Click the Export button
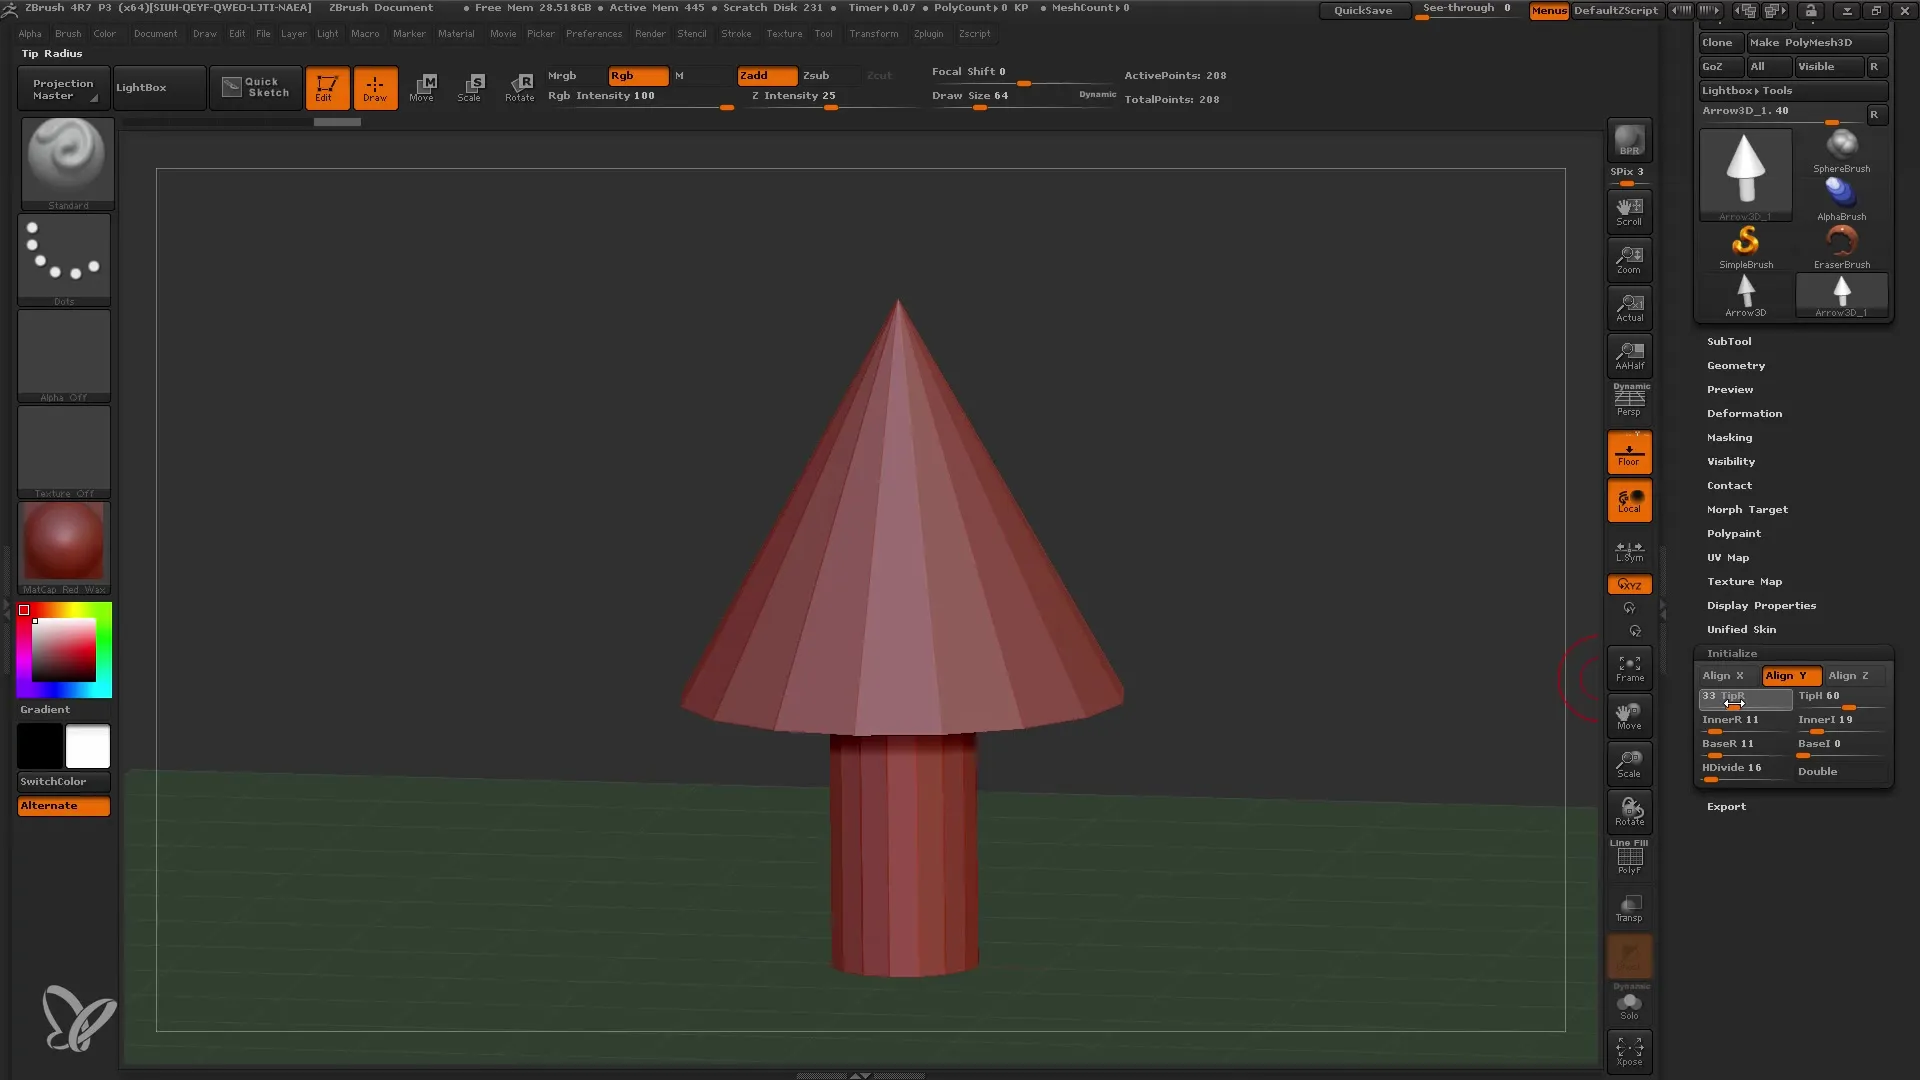This screenshot has height=1080, width=1920. click(x=1726, y=806)
